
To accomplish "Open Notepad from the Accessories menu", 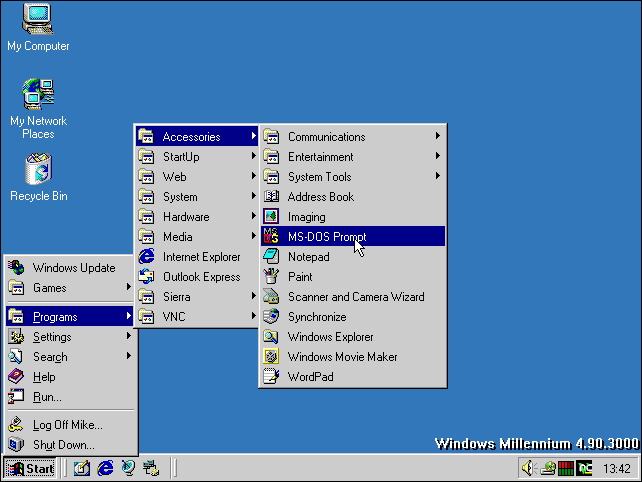I will pyautogui.click(x=353, y=256).
